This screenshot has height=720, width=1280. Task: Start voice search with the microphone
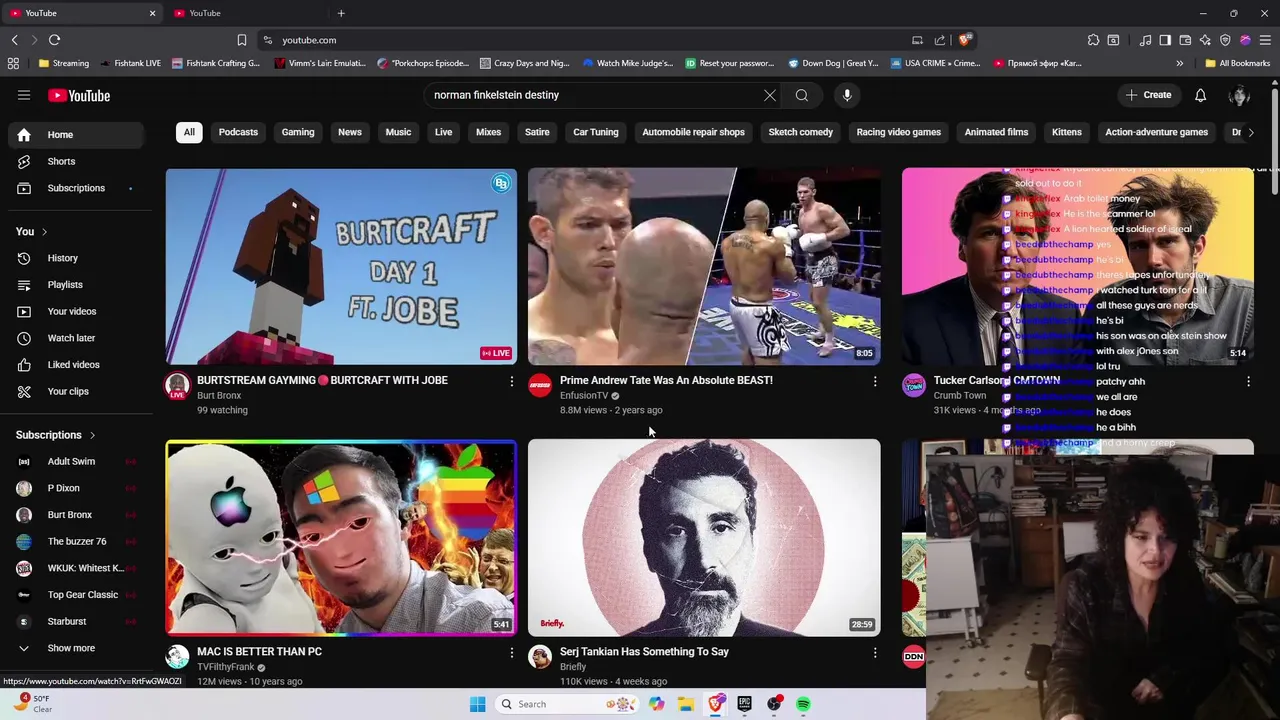click(847, 95)
